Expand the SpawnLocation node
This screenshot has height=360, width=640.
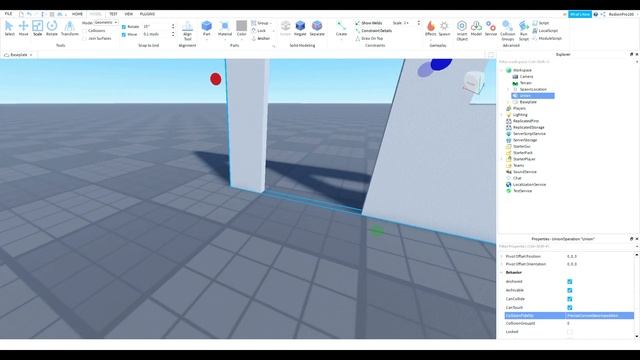click(x=508, y=89)
